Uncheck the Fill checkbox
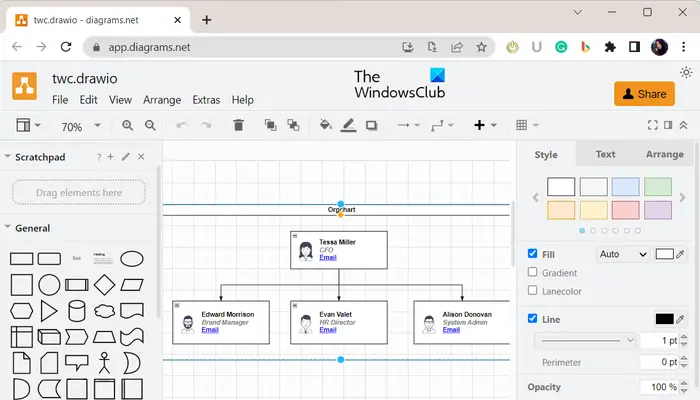The image size is (700, 400). [x=532, y=254]
